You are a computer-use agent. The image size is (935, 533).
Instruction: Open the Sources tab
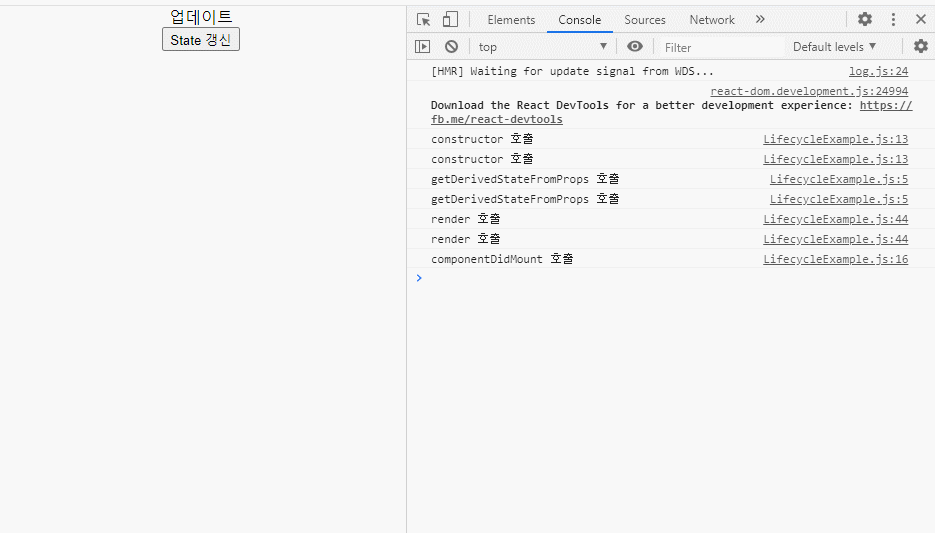(x=645, y=20)
